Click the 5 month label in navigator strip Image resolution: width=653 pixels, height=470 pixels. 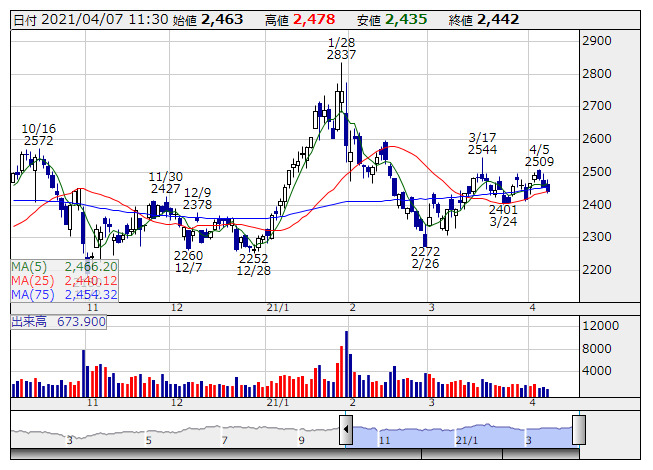pyautogui.click(x=149, y=440)
